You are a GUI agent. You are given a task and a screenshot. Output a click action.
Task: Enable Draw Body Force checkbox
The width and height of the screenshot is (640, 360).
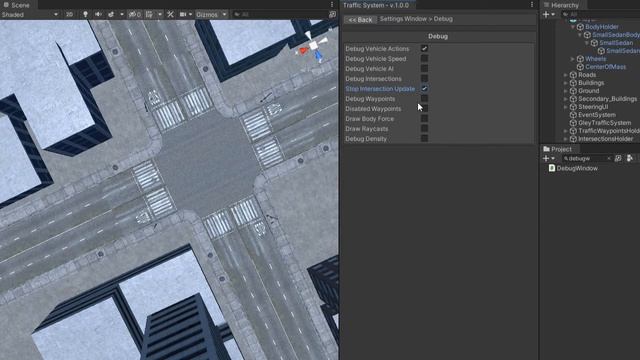coord(424,118)
